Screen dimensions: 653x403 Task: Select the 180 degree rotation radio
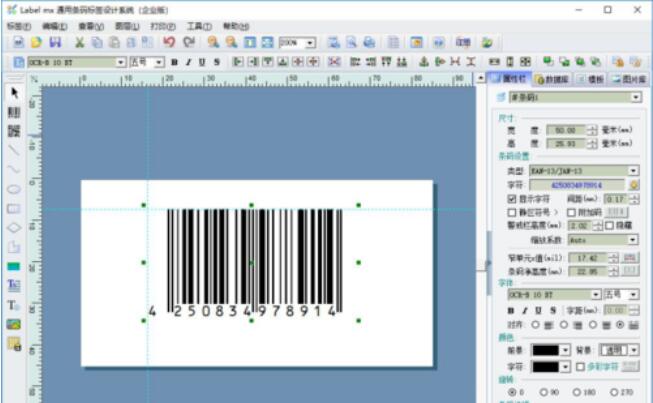[577, 392]
